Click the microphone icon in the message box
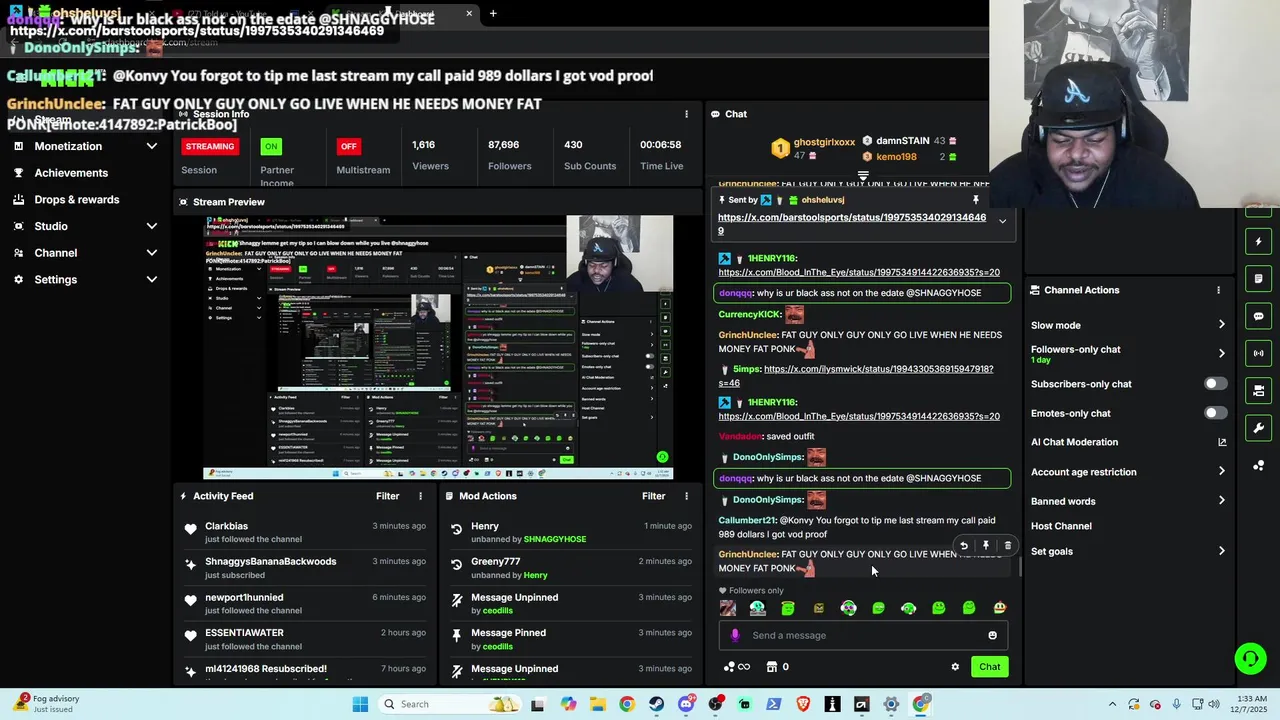Screen dimensions: 1280x720 coord(735,635)
